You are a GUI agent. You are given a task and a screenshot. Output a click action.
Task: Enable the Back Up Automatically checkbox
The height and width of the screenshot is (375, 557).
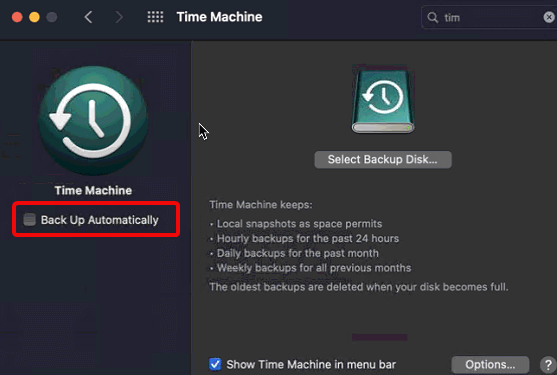click(29, 220)
